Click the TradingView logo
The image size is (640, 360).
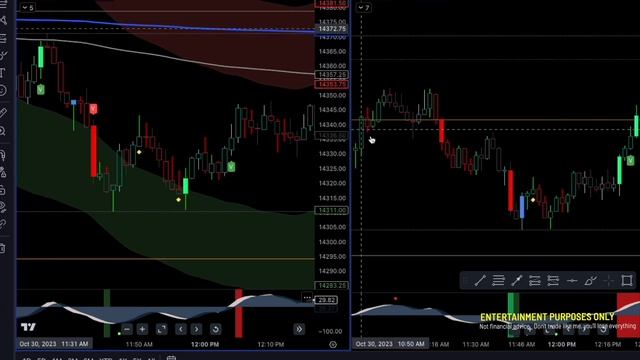click(28, 327)
